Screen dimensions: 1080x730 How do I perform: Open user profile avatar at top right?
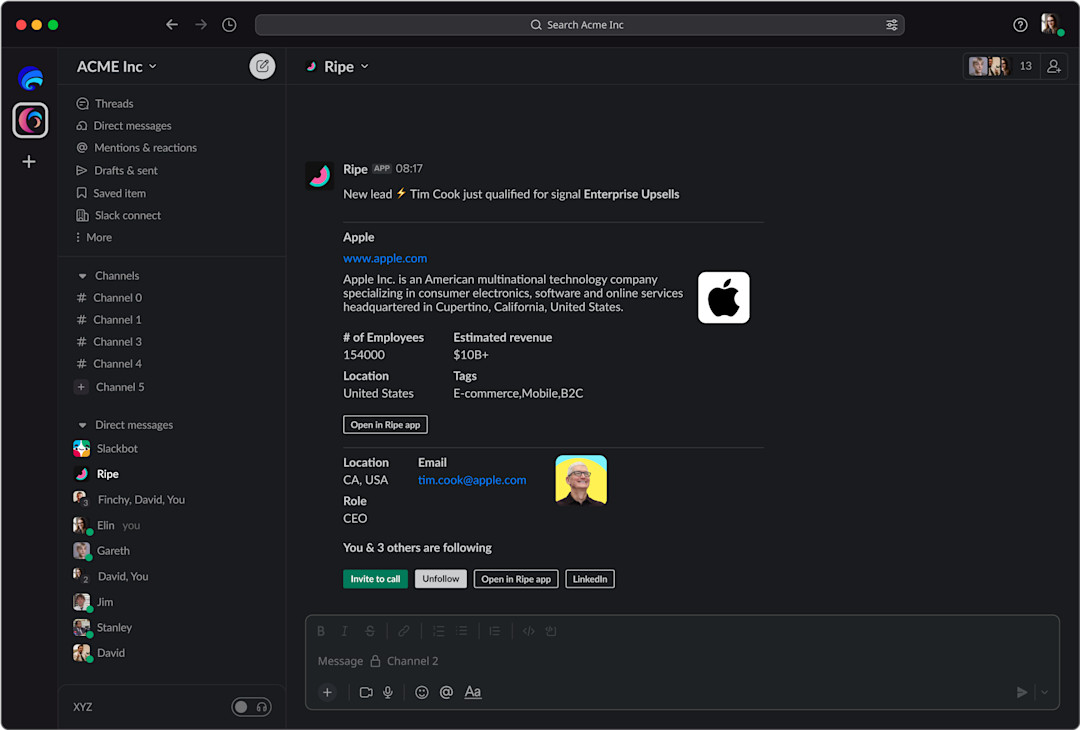tap(1051, 24)
